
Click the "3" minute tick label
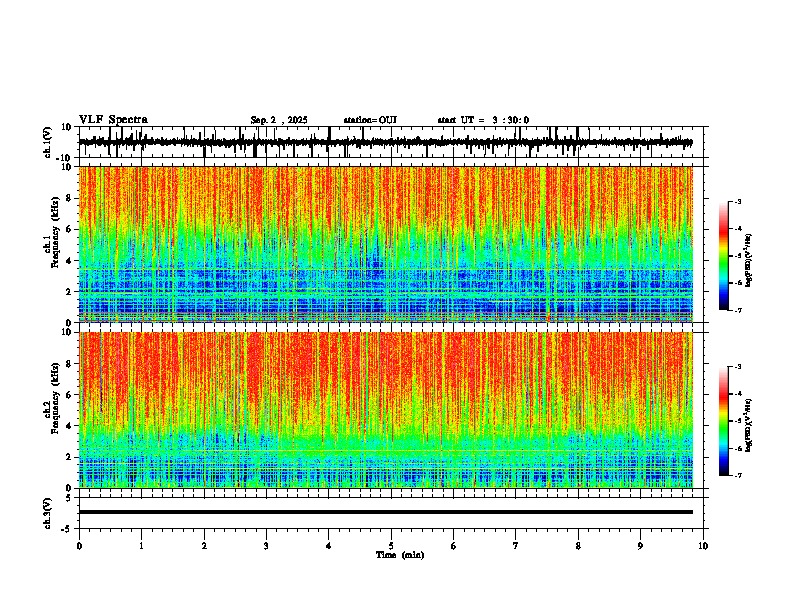pyautogui.click(x=266, y=546)
